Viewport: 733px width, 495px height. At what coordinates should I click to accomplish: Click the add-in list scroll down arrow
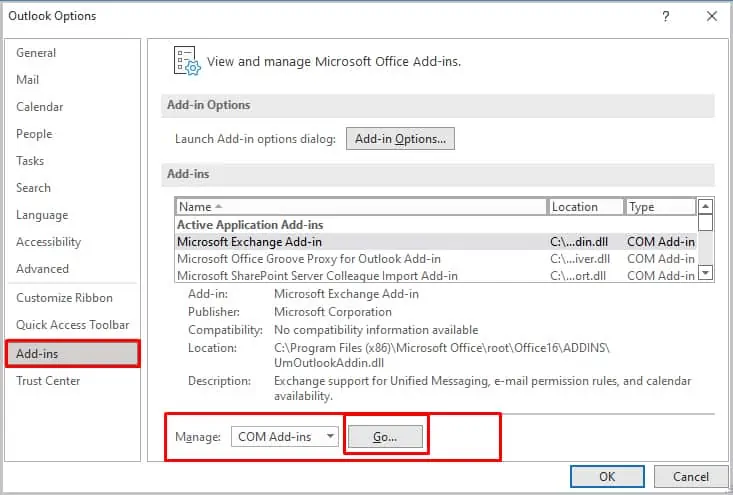point(705,272)
